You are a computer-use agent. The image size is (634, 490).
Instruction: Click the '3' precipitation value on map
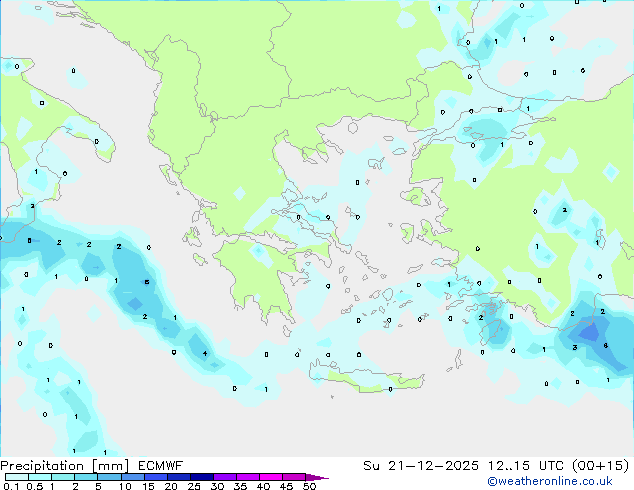coord(575,347)
